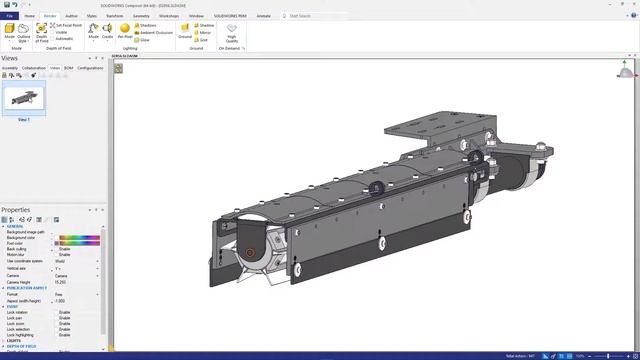
Task: Adjust the zoom slider in status bar
Action: pos(608,356)
